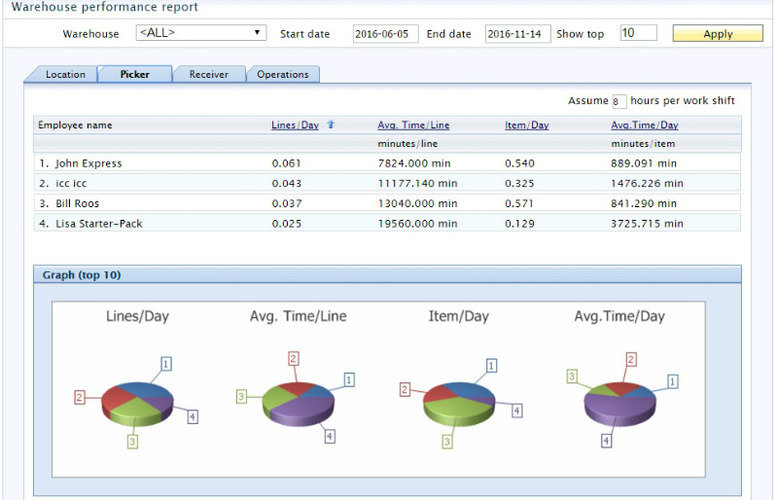This screenshot has width=778, height=500.
Task: Click the 3725.715 min value
Action: click(x=647, y=223)
